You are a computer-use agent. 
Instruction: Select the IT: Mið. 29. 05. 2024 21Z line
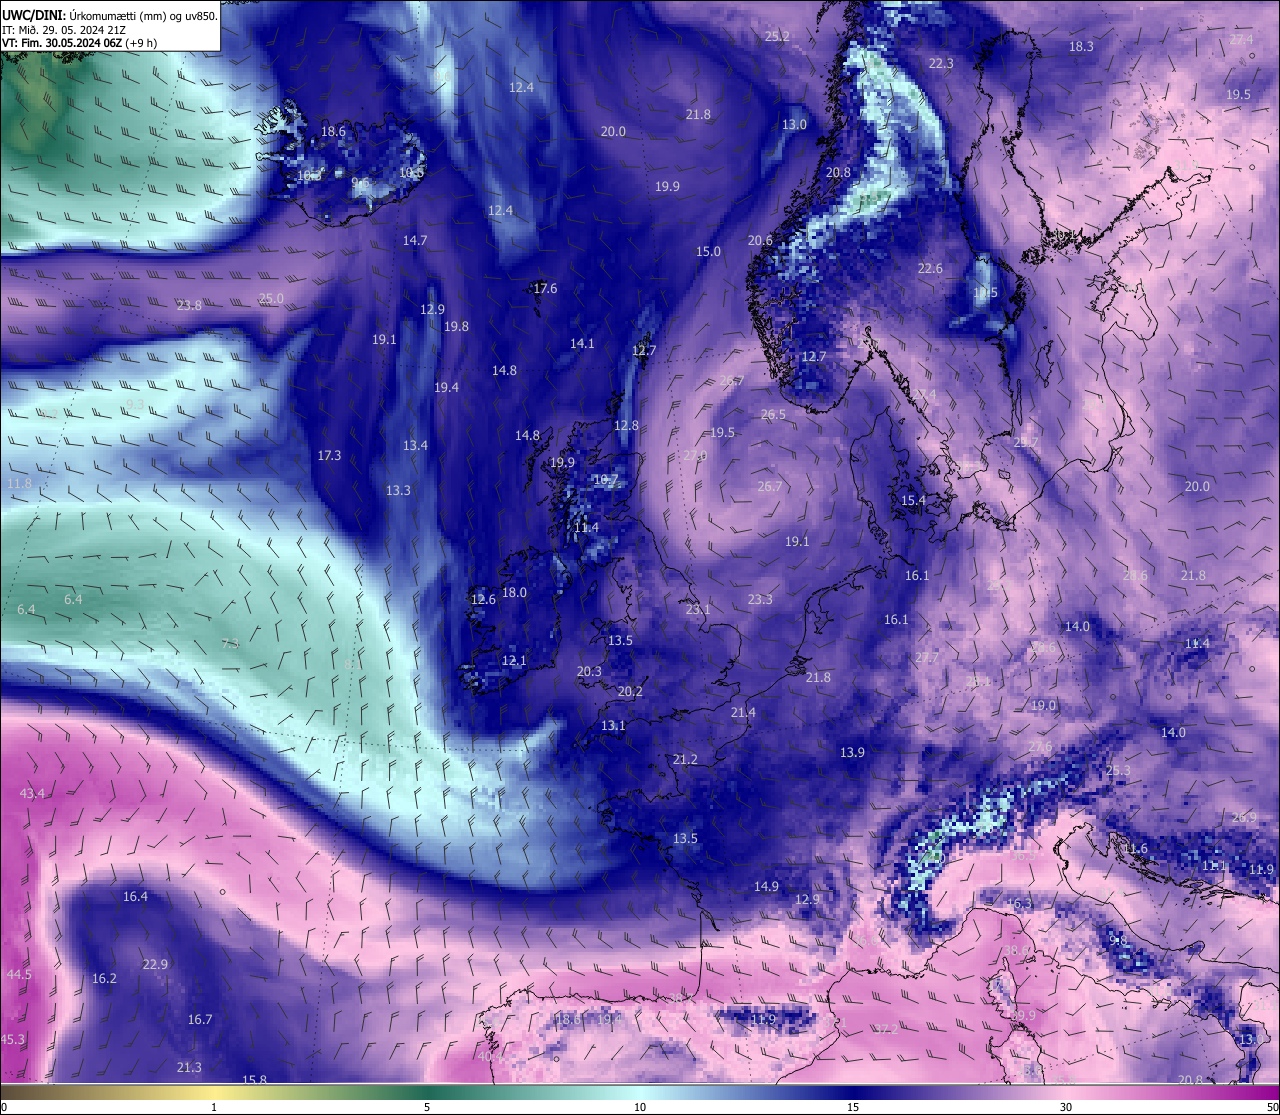click(x=64, y=30)
